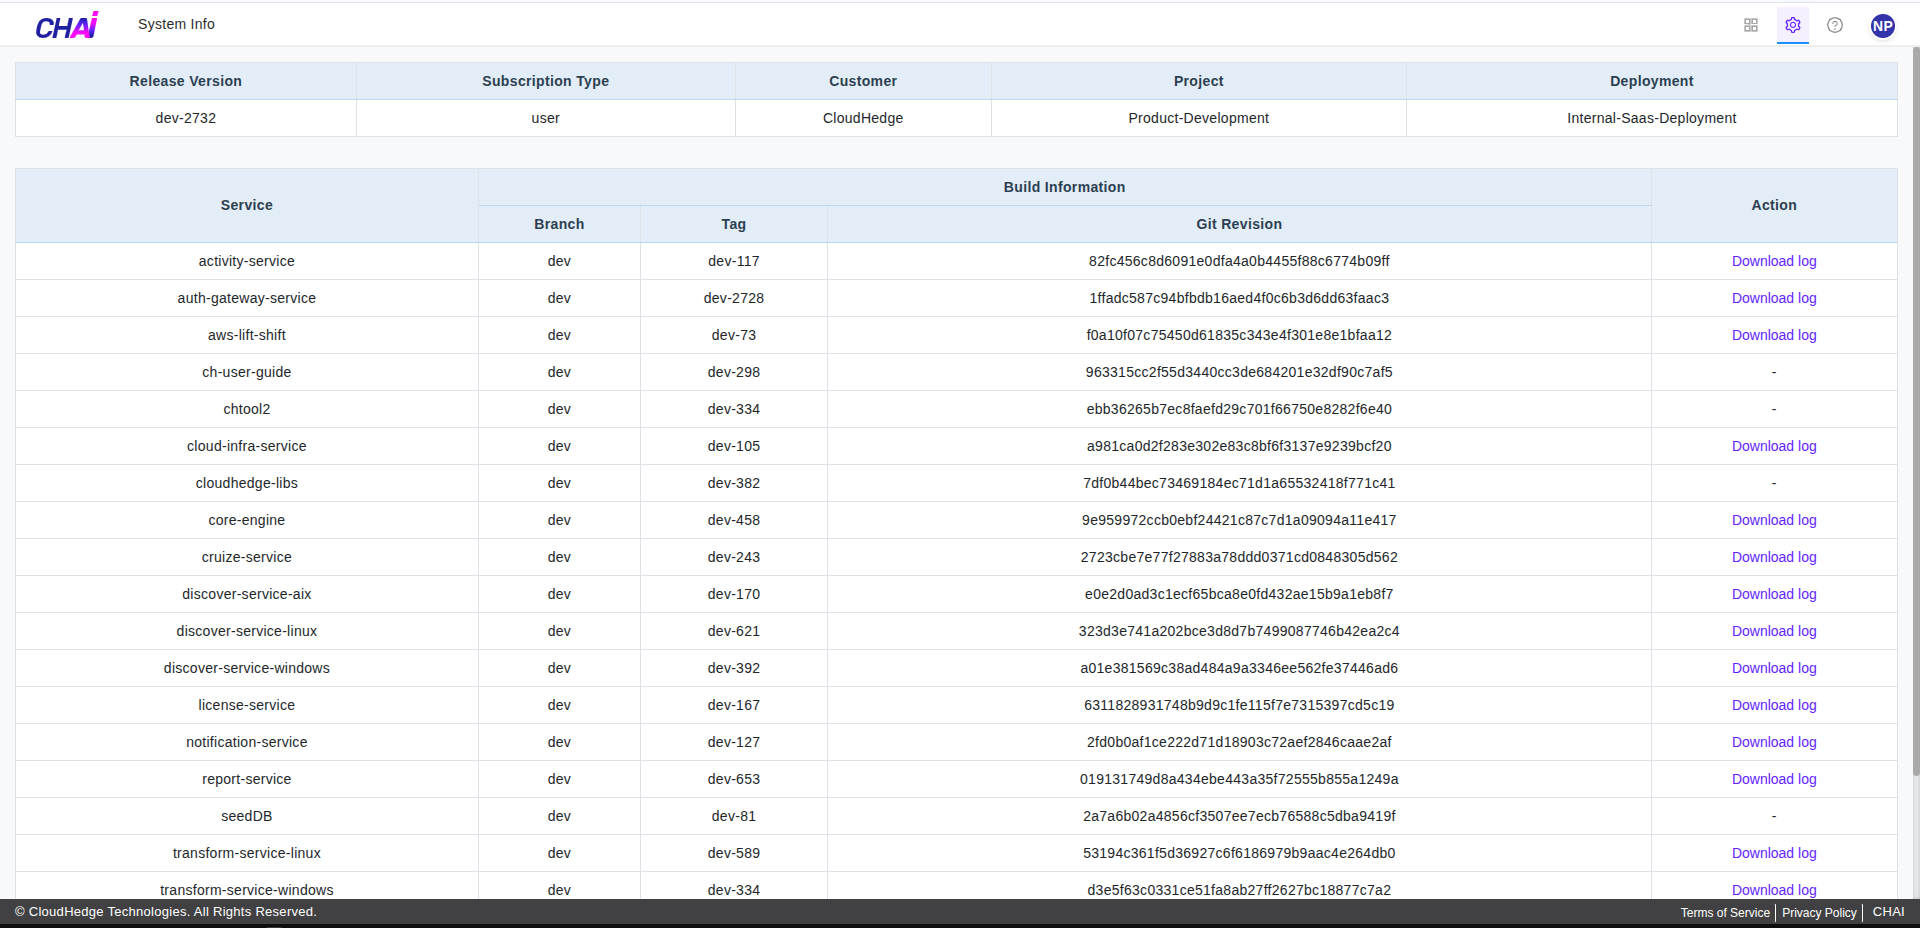The image size is (1920, 928).
Task: Download log for discover-service-linux
Action: point(1774,631)
